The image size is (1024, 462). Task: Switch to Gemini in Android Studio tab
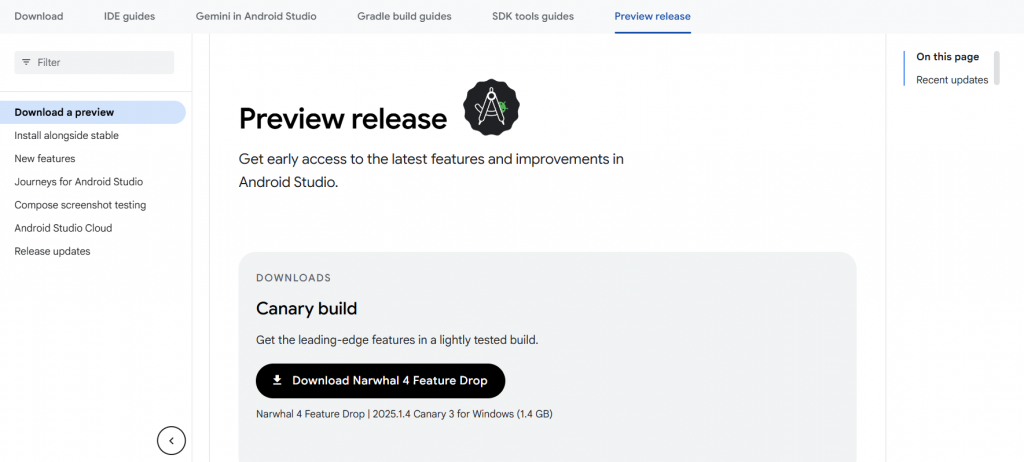(256, 16)
